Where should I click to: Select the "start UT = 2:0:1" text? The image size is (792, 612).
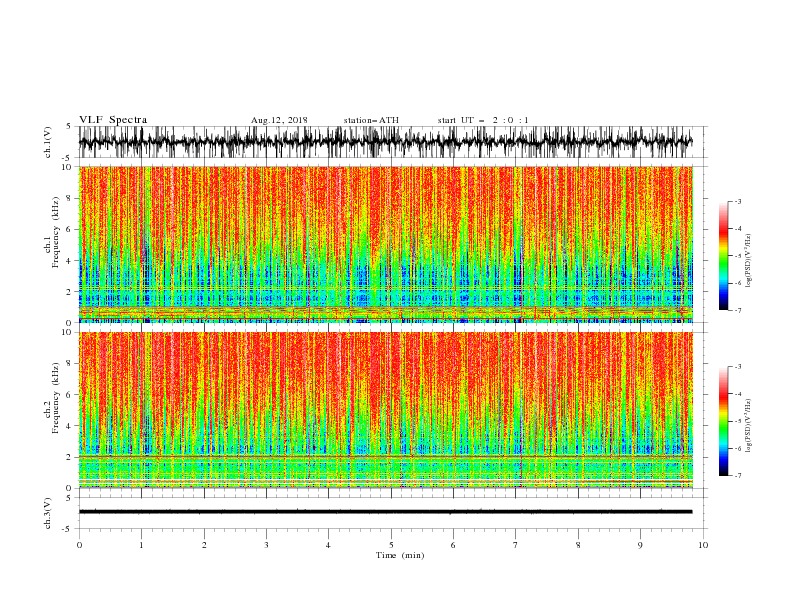(483, 120)
